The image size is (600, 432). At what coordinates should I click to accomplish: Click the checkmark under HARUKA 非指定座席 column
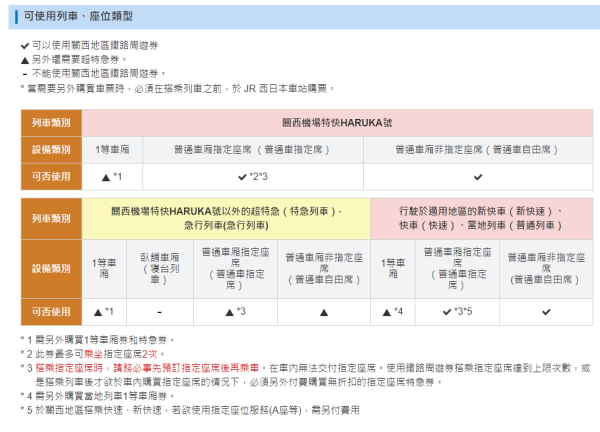click(x=478, y=177)
